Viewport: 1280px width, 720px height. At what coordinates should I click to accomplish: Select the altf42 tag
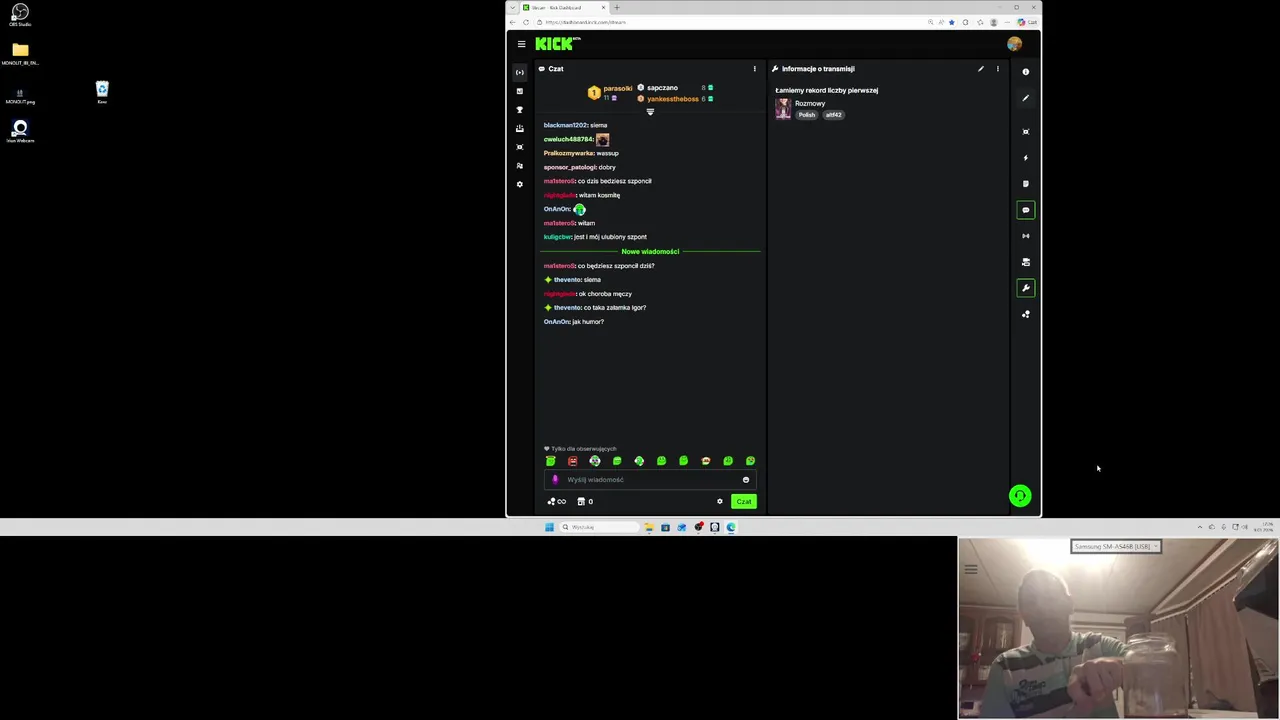(x=833, y=115)
